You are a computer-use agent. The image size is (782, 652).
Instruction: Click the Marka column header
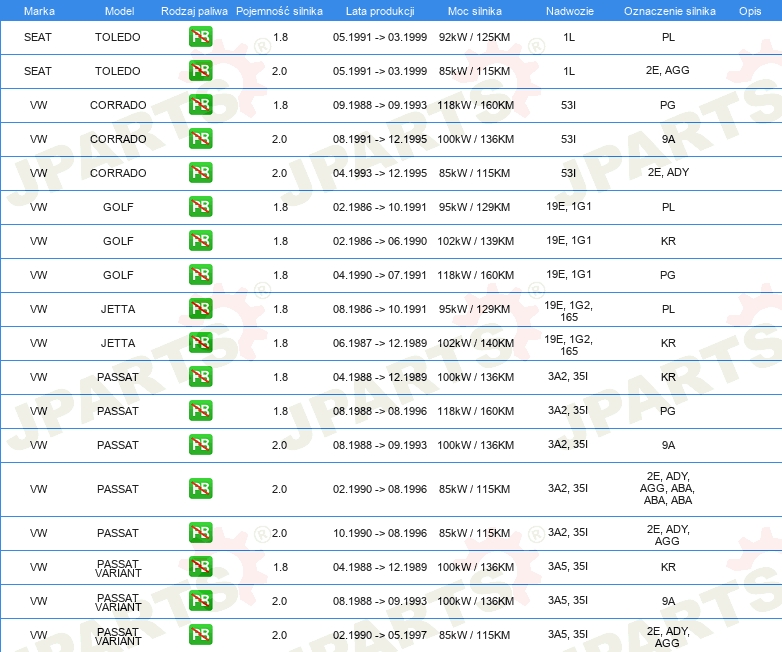(39, 11)
